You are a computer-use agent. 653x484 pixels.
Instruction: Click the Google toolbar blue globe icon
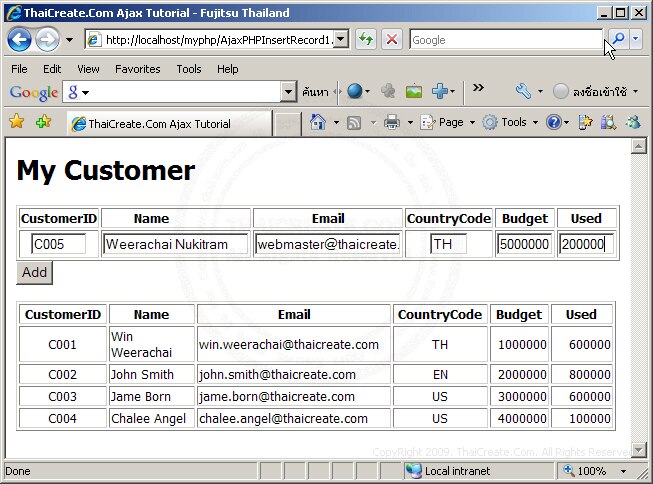(355, 91)
